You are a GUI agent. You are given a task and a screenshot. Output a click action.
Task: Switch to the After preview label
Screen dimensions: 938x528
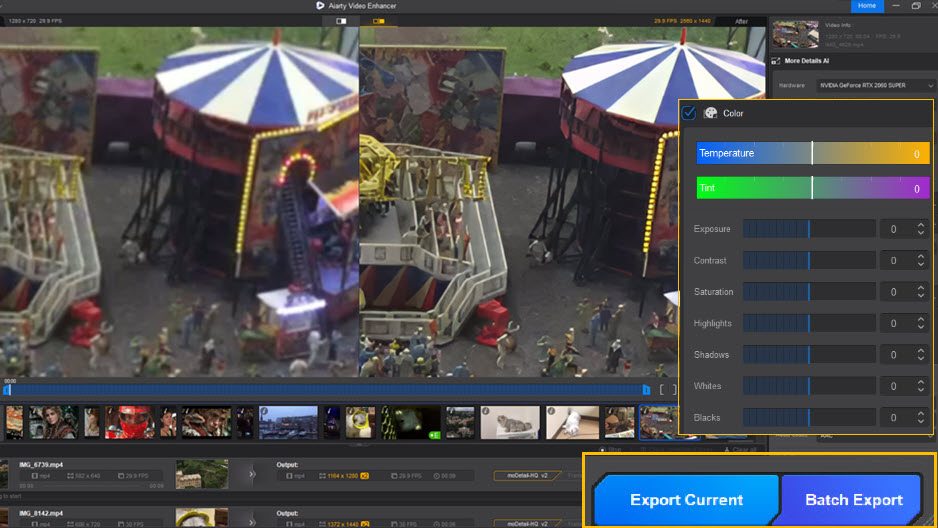[x=741, y=21]
